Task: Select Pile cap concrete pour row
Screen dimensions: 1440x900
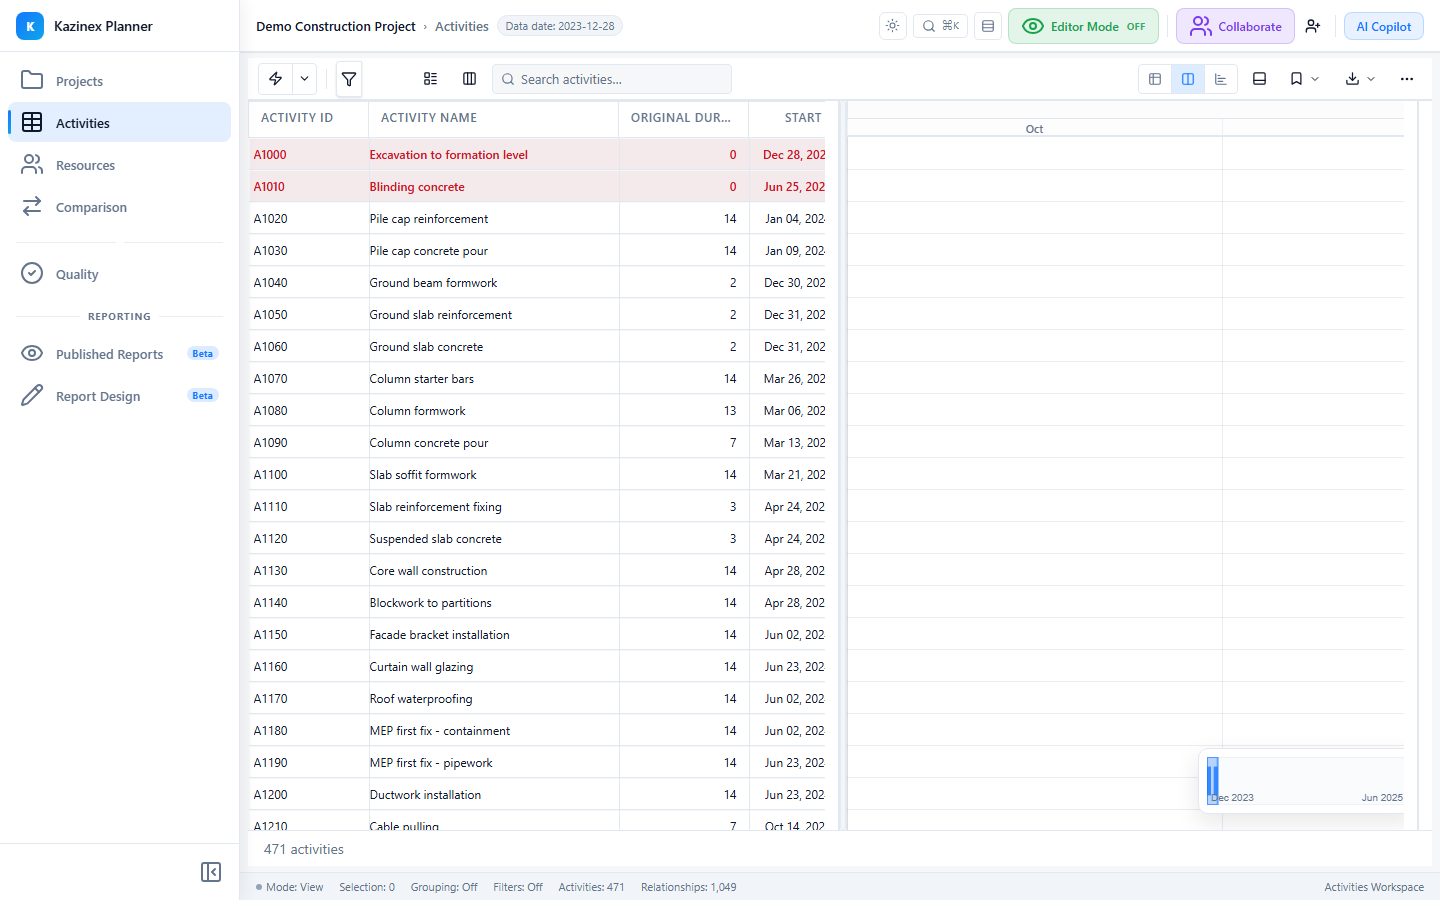Action: [x=538, y=251]
